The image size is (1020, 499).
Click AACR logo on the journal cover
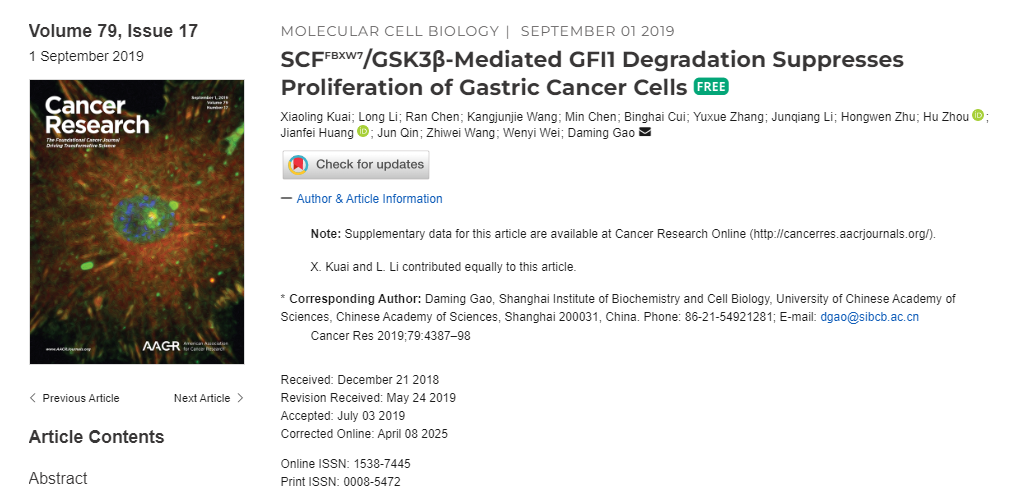[x=161, y=345]
